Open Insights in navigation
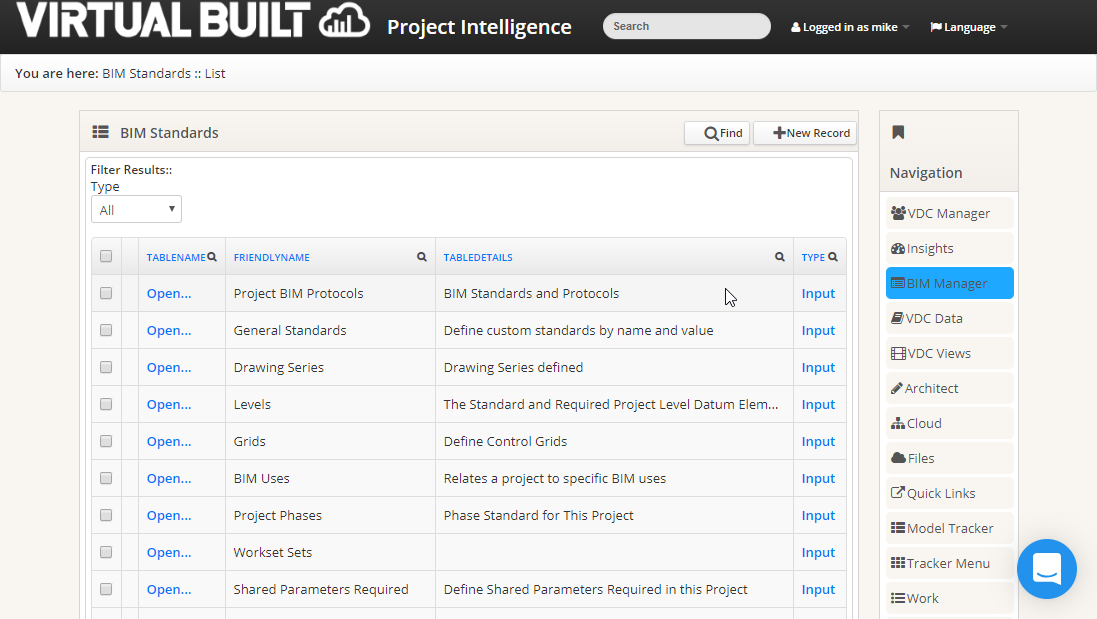 tap(949, 248)
